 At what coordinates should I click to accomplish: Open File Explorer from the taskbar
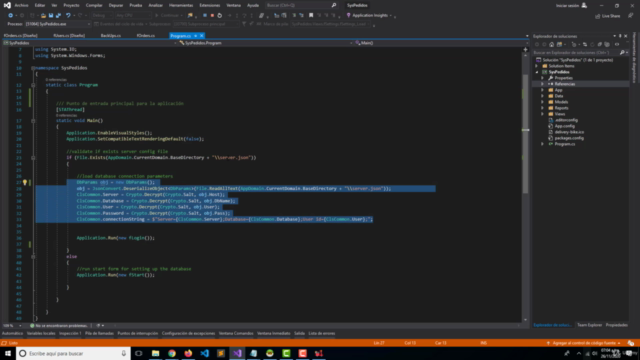156,353
